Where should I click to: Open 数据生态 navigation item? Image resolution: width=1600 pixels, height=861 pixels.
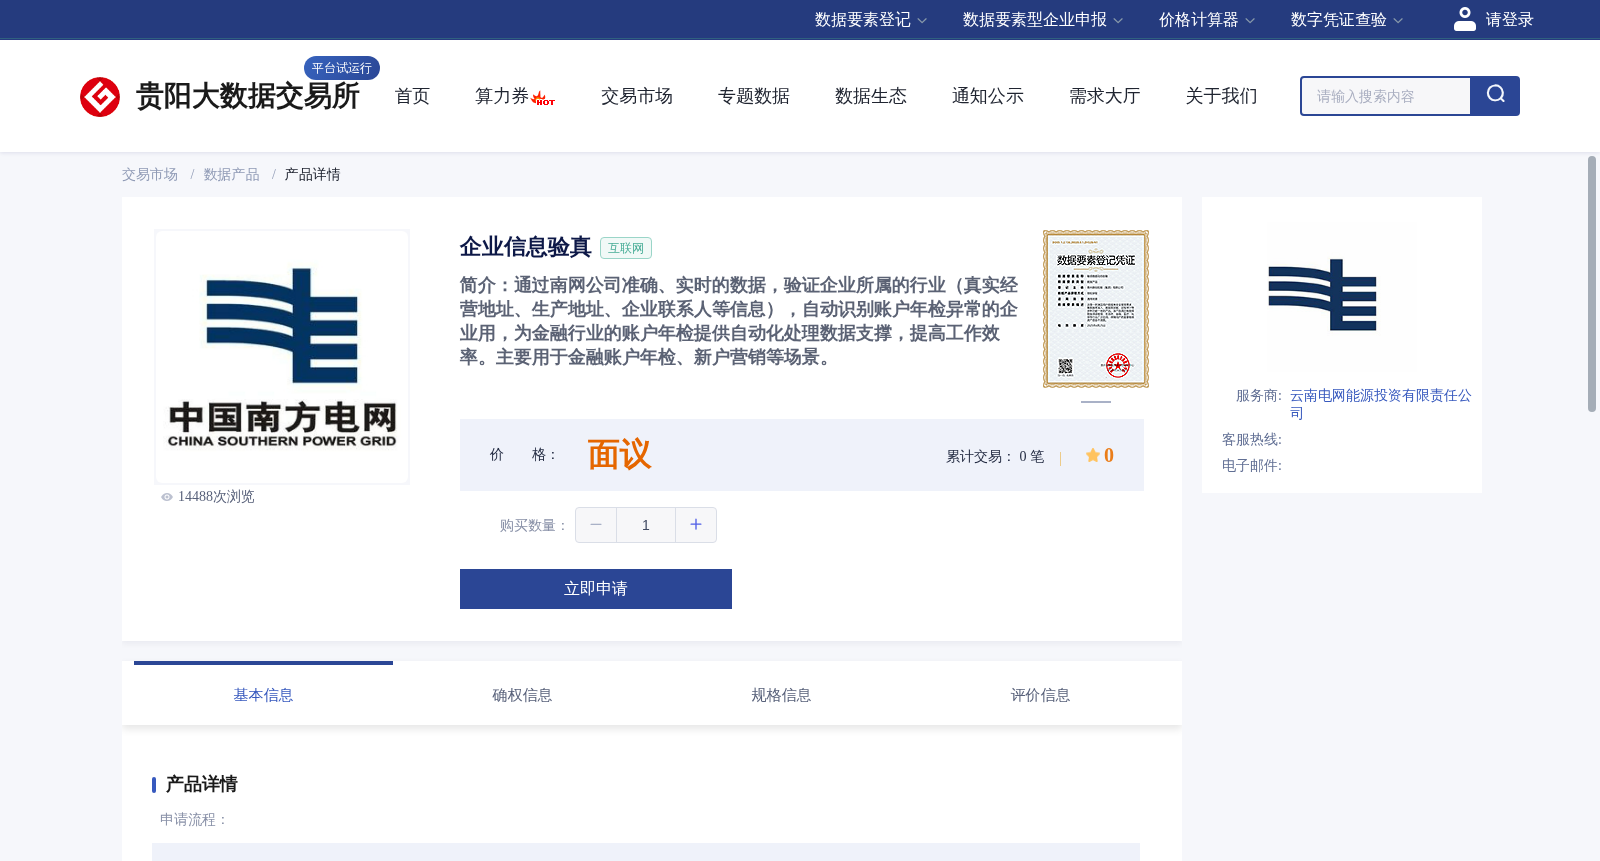point(871,96)
